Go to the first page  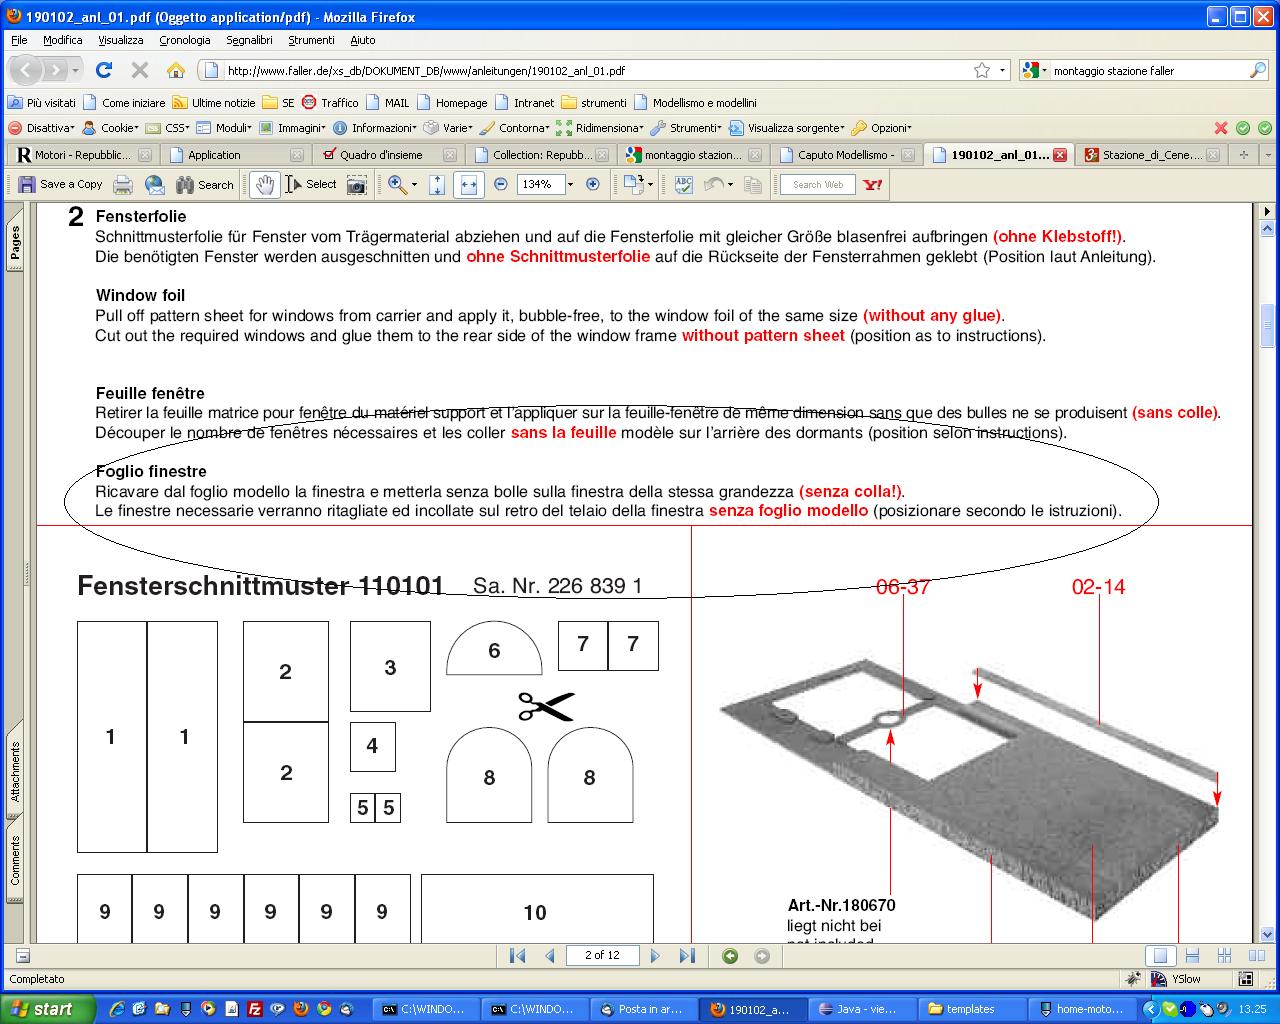[517, 956]
